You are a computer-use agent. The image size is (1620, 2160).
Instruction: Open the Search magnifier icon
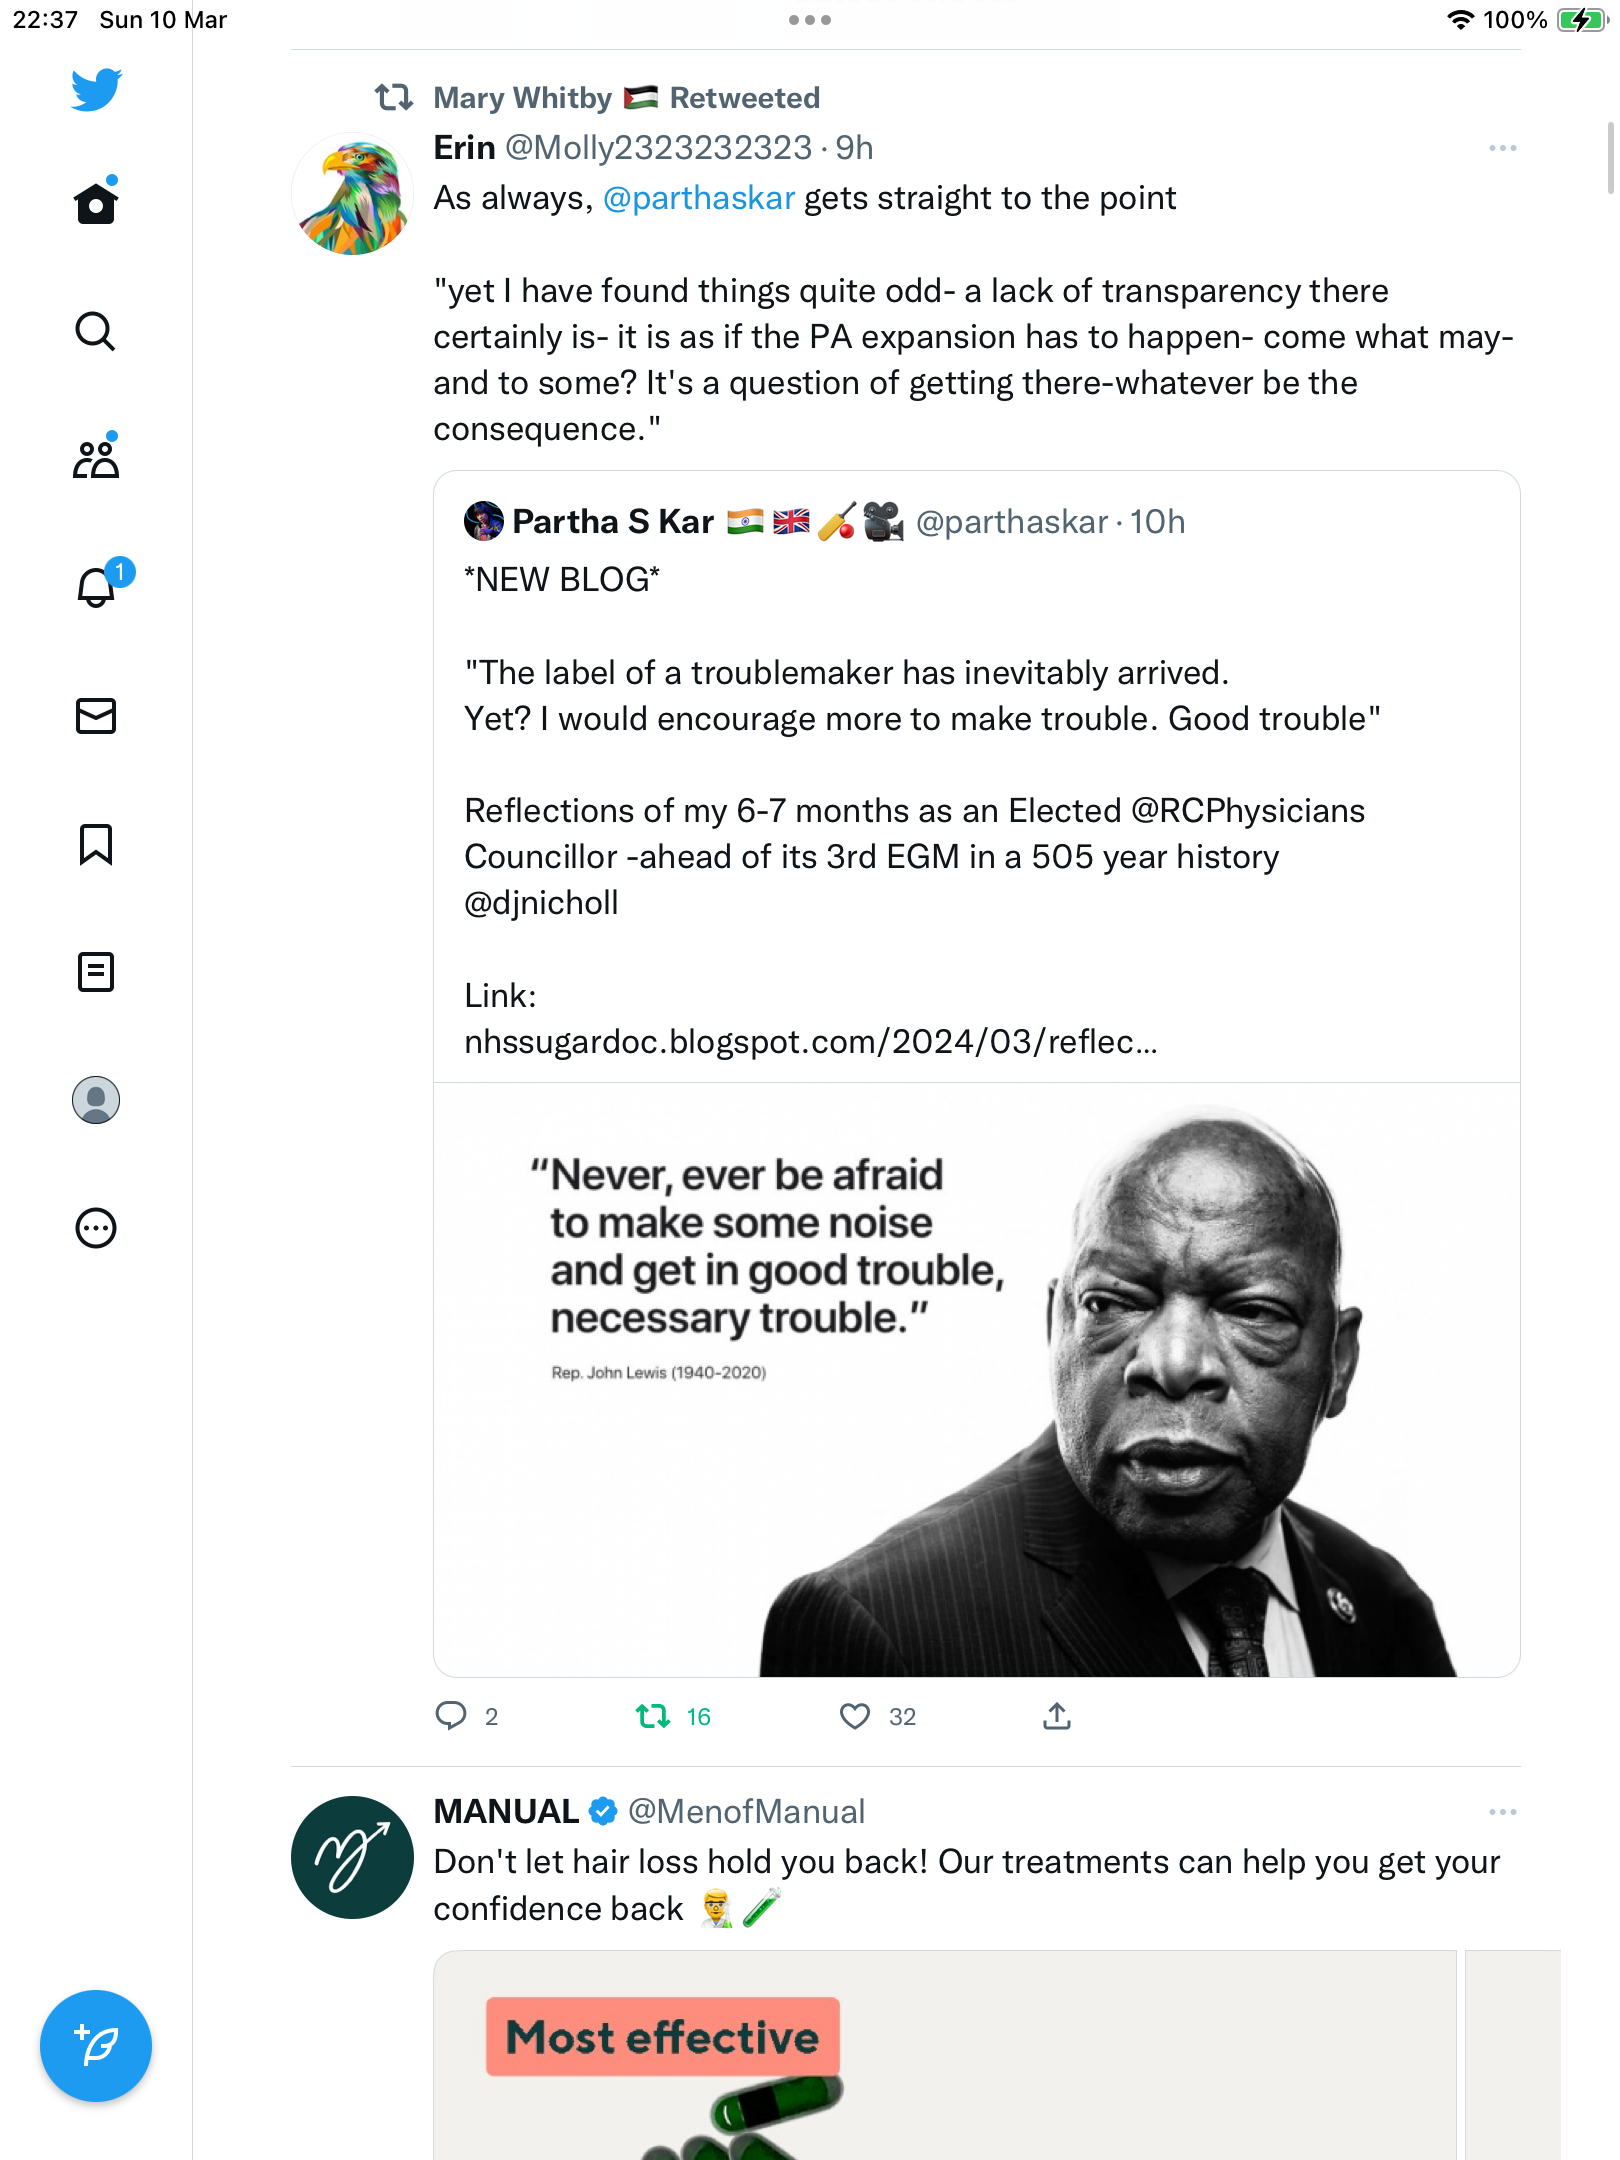click(96, 331)
